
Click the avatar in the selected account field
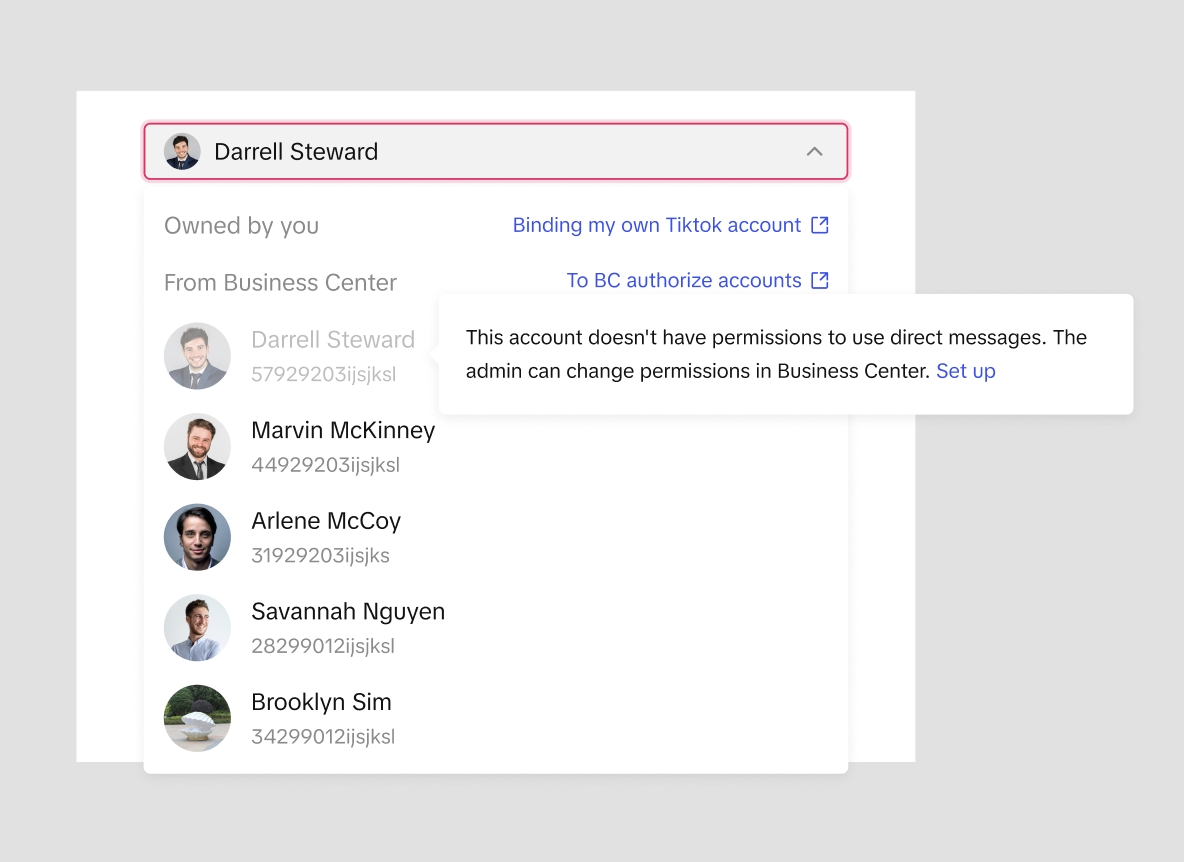[182, 152]
